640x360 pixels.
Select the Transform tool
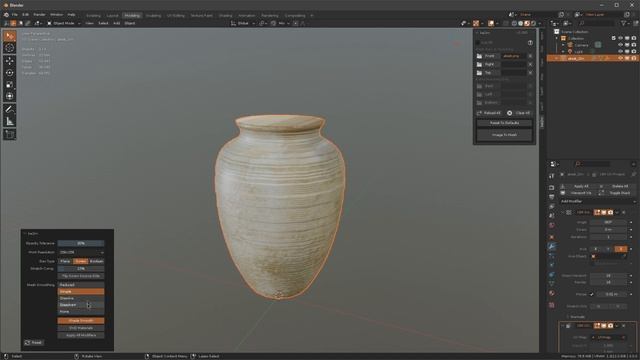(10, 96)
